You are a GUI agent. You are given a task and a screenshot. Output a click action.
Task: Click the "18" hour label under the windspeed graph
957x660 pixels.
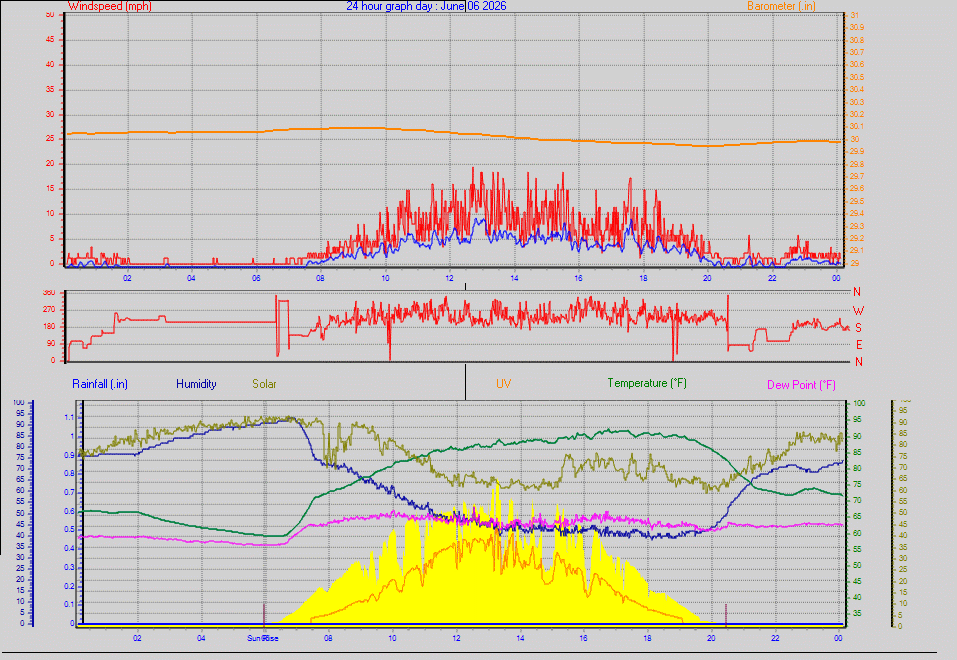tap(643, 278)
